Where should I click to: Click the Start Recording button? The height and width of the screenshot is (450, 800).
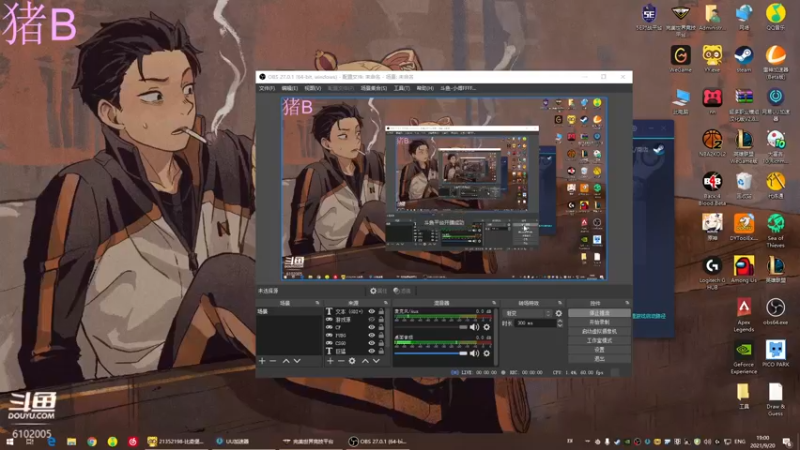coord(599,322)
